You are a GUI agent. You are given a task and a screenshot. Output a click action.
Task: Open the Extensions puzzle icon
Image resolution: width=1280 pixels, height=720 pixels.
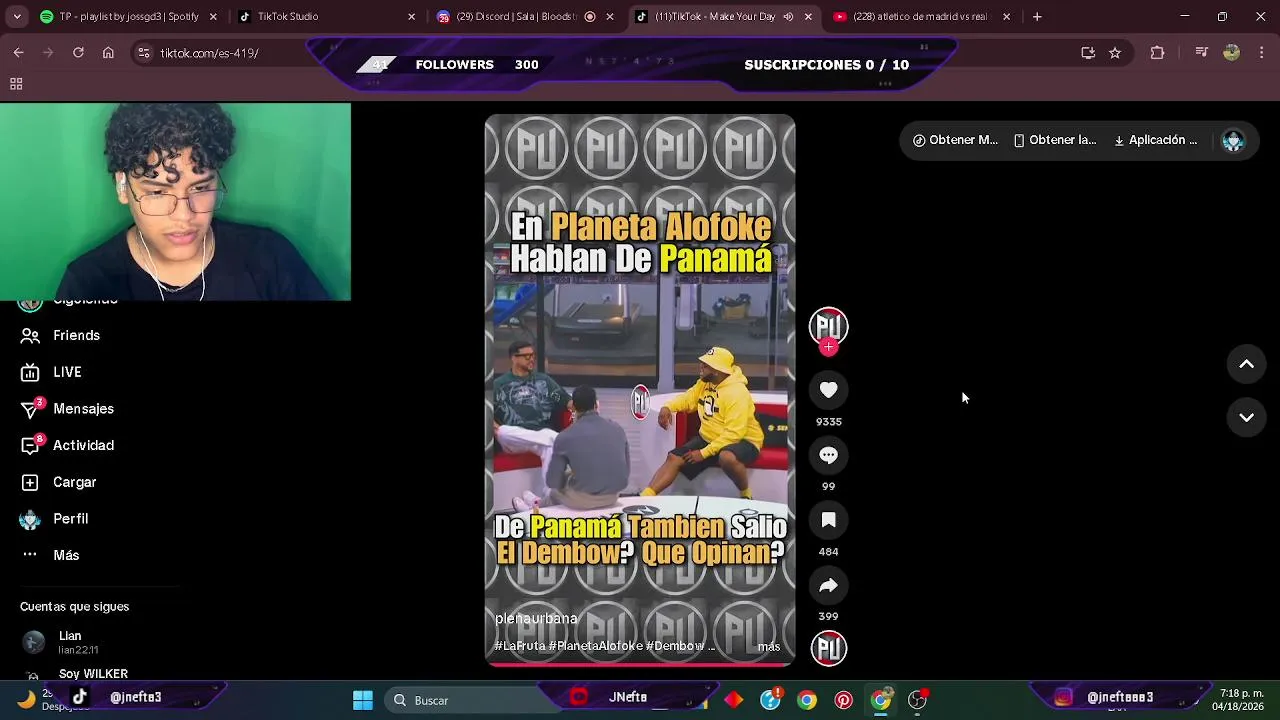(x=1157, y=53)
